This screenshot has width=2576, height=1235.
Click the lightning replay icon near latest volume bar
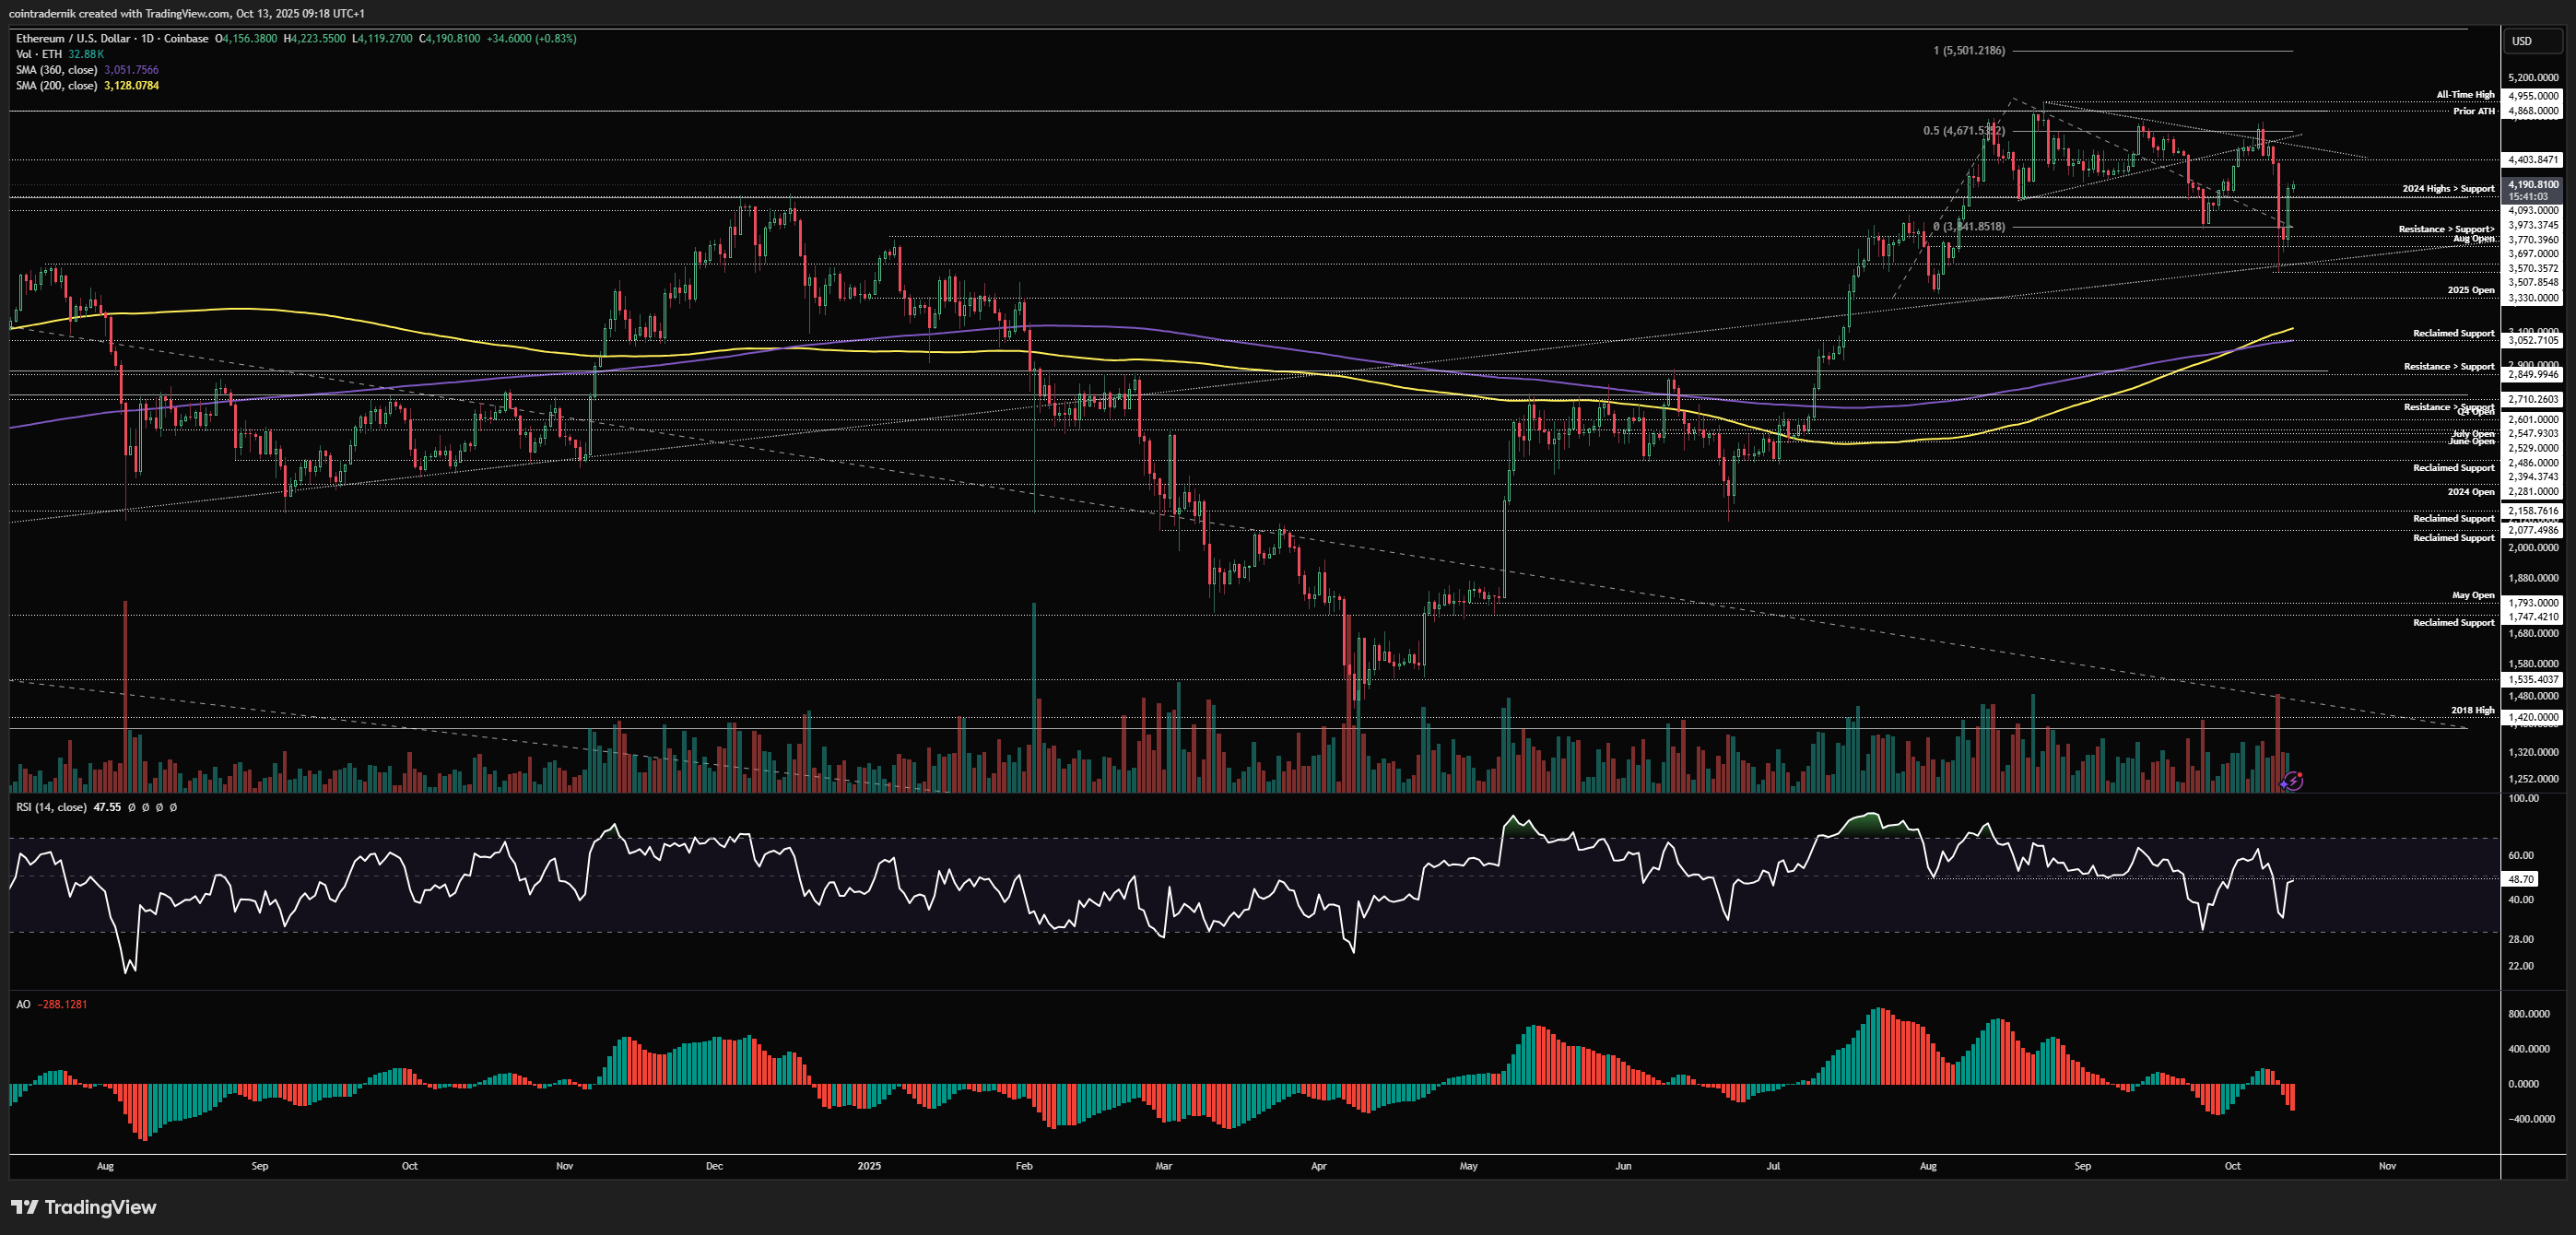click(2293, 781)
